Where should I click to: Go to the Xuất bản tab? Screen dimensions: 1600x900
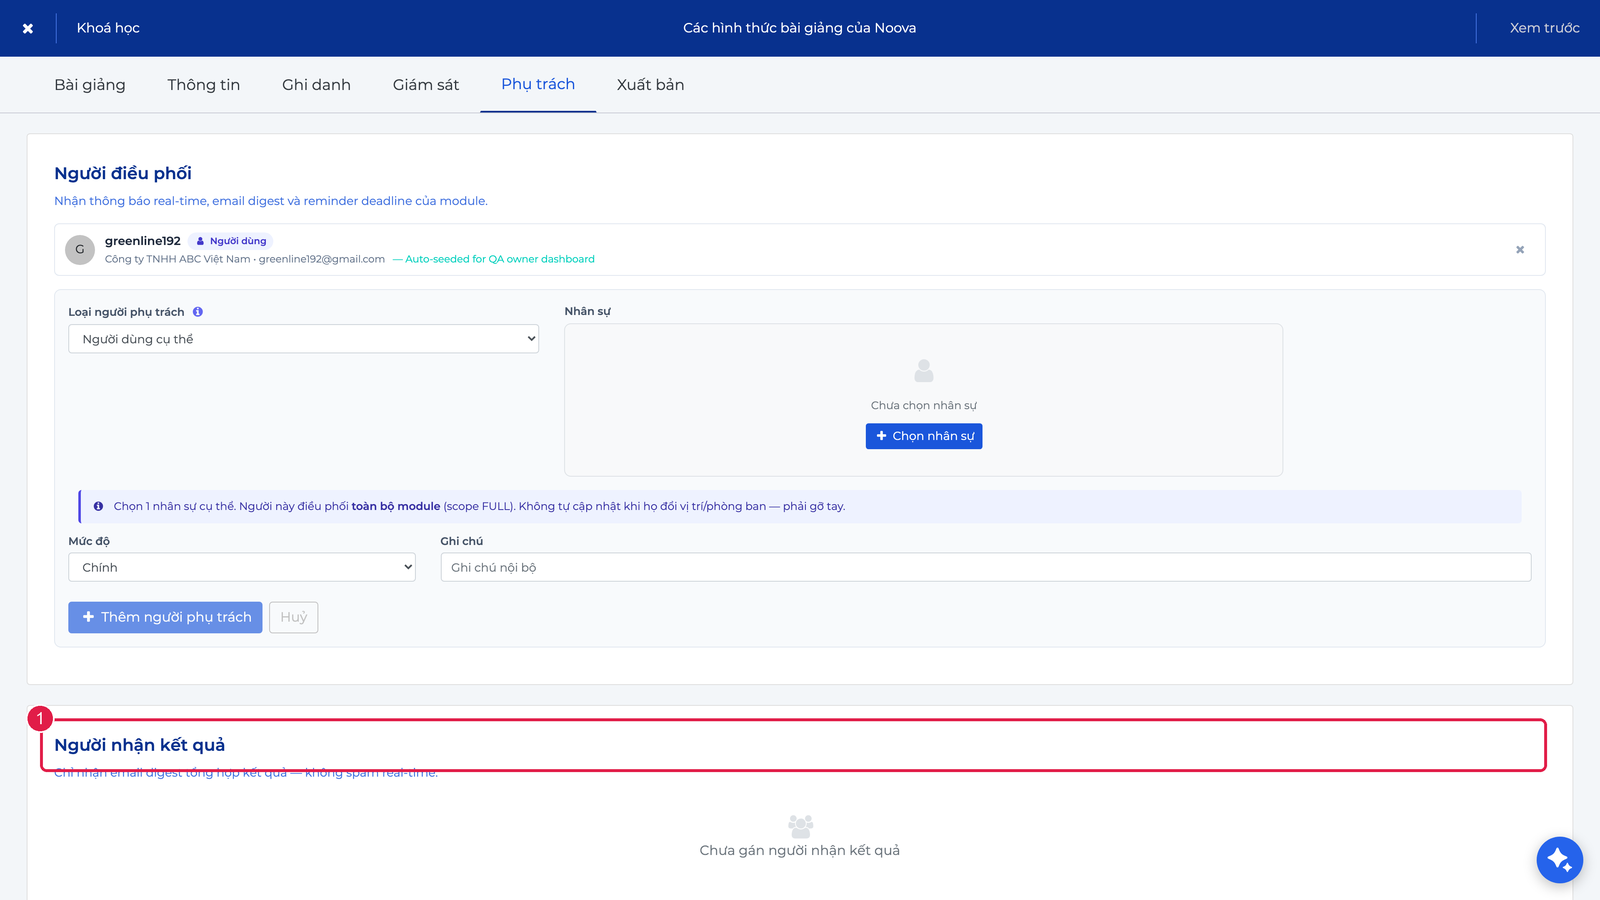(x=651, y=85)
